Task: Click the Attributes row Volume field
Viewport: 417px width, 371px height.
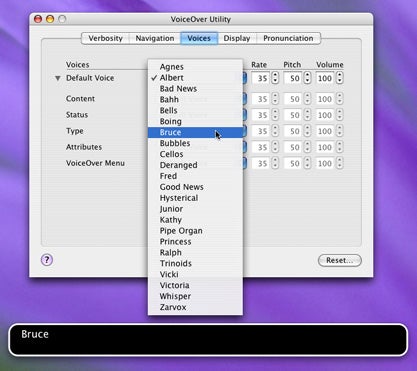Action: 325,147
